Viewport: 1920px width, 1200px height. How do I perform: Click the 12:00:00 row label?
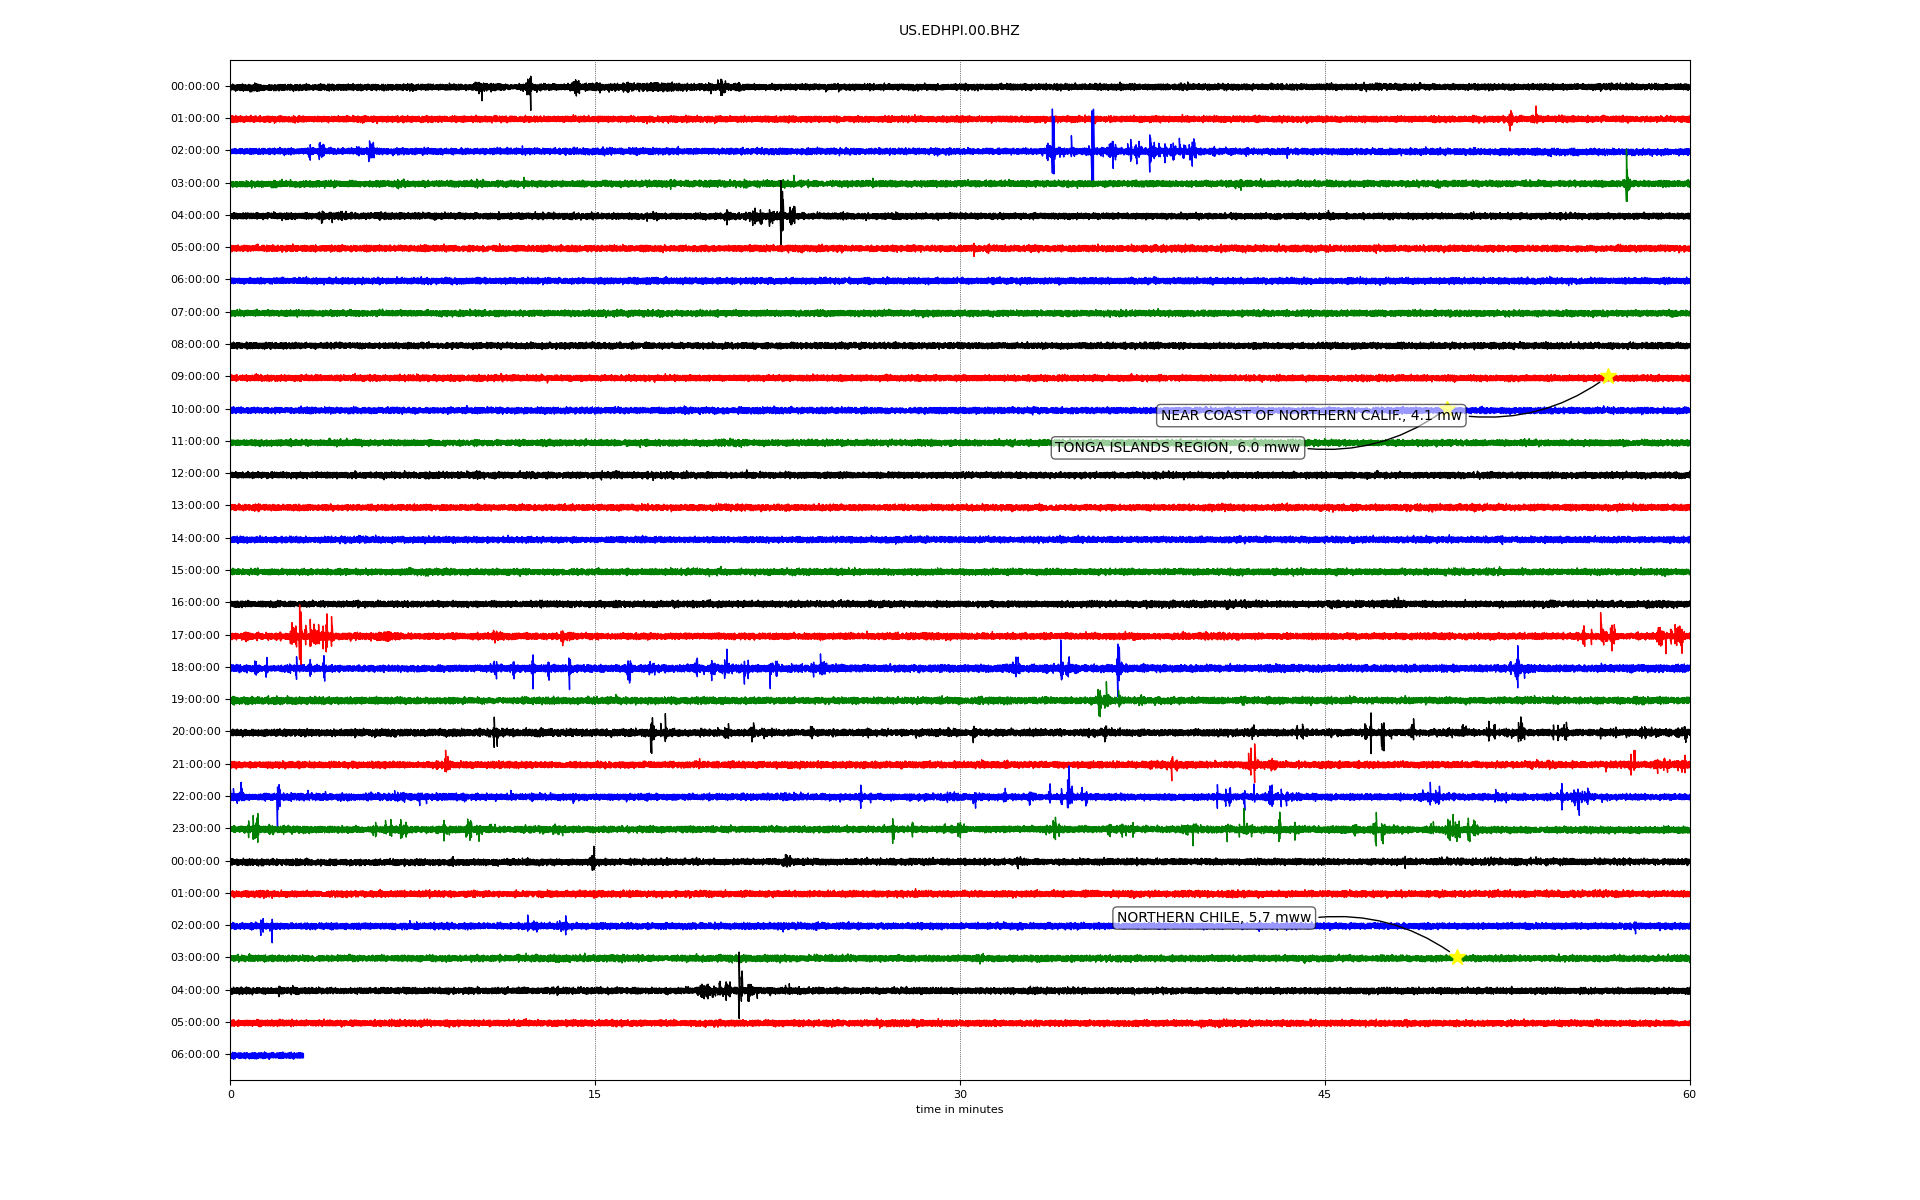195,474
